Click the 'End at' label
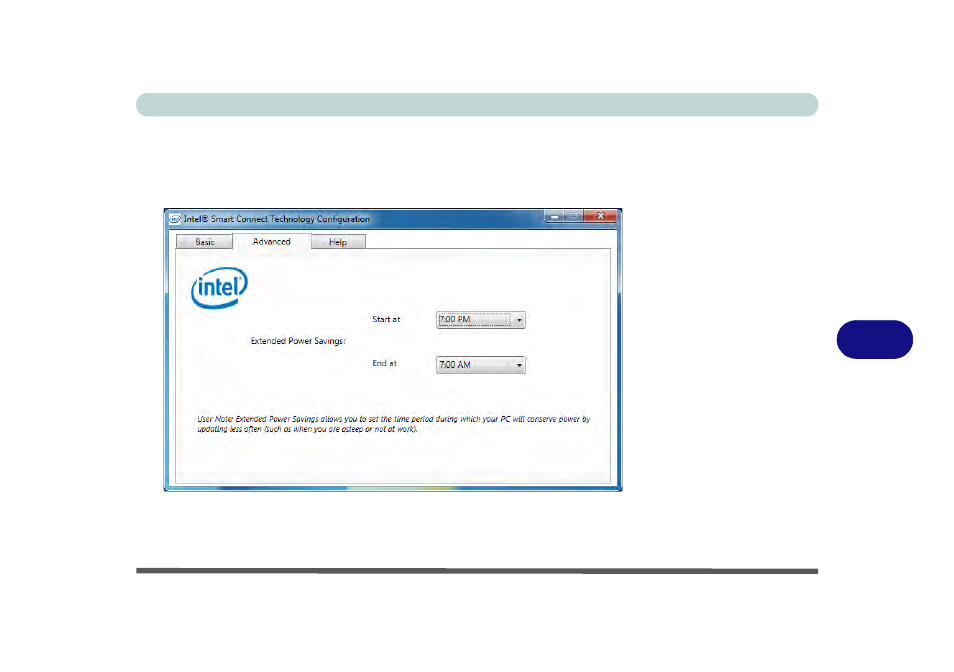Viewport: 954px width, 672px height. tap(385, 364)
